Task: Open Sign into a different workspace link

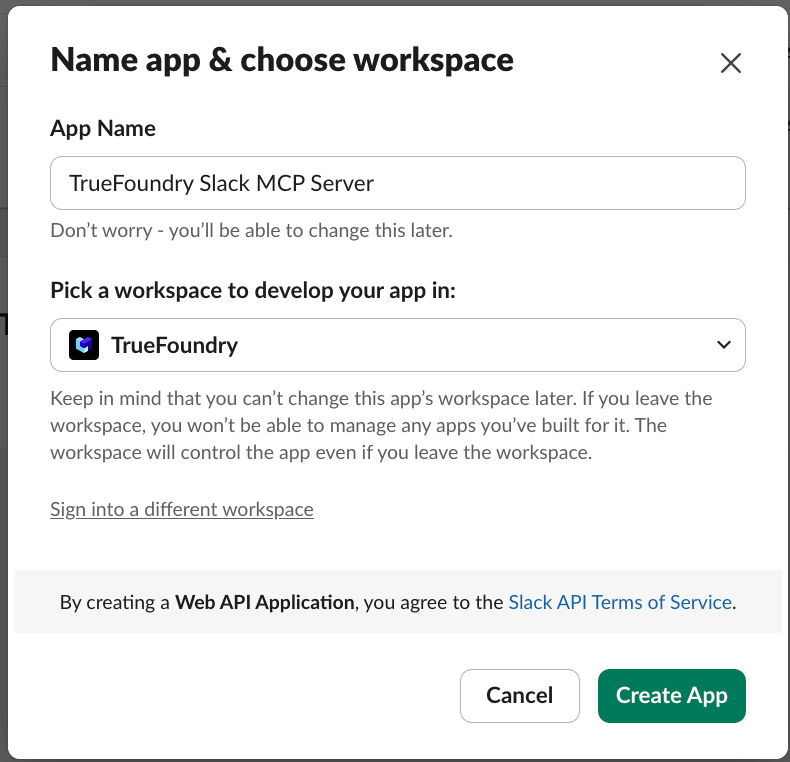Action: (x=182, y=510)
